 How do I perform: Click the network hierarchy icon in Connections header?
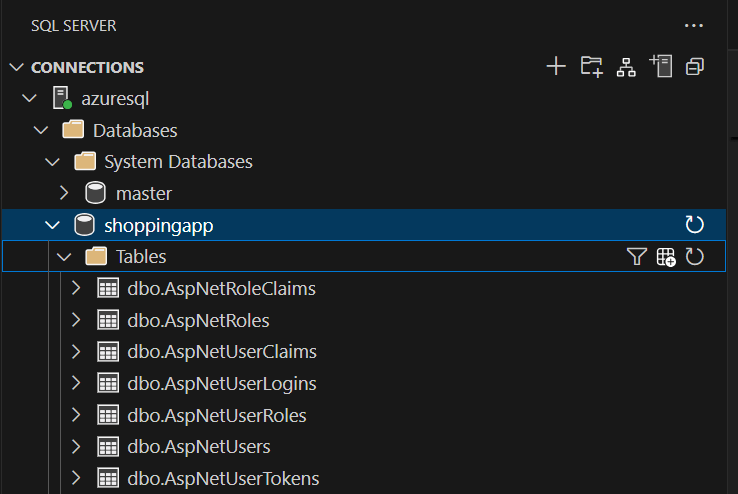(x=626, y=67)
